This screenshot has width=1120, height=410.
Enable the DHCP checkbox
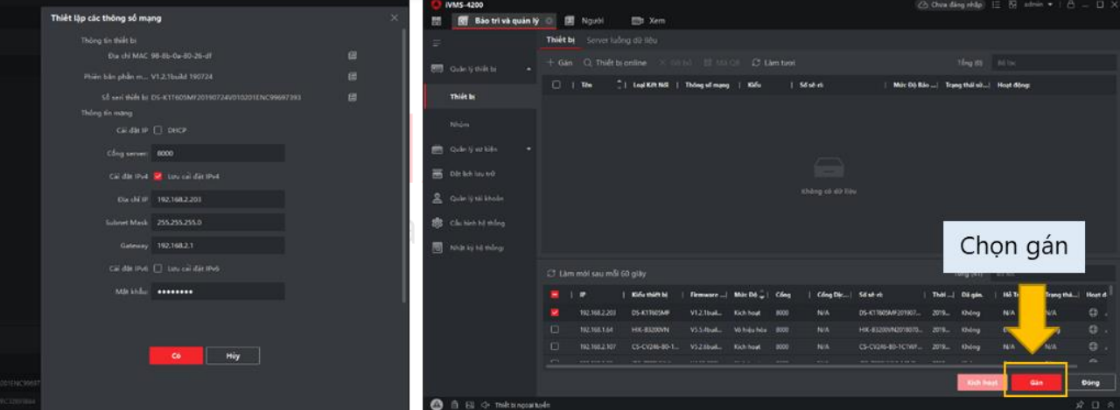point(158,130)
